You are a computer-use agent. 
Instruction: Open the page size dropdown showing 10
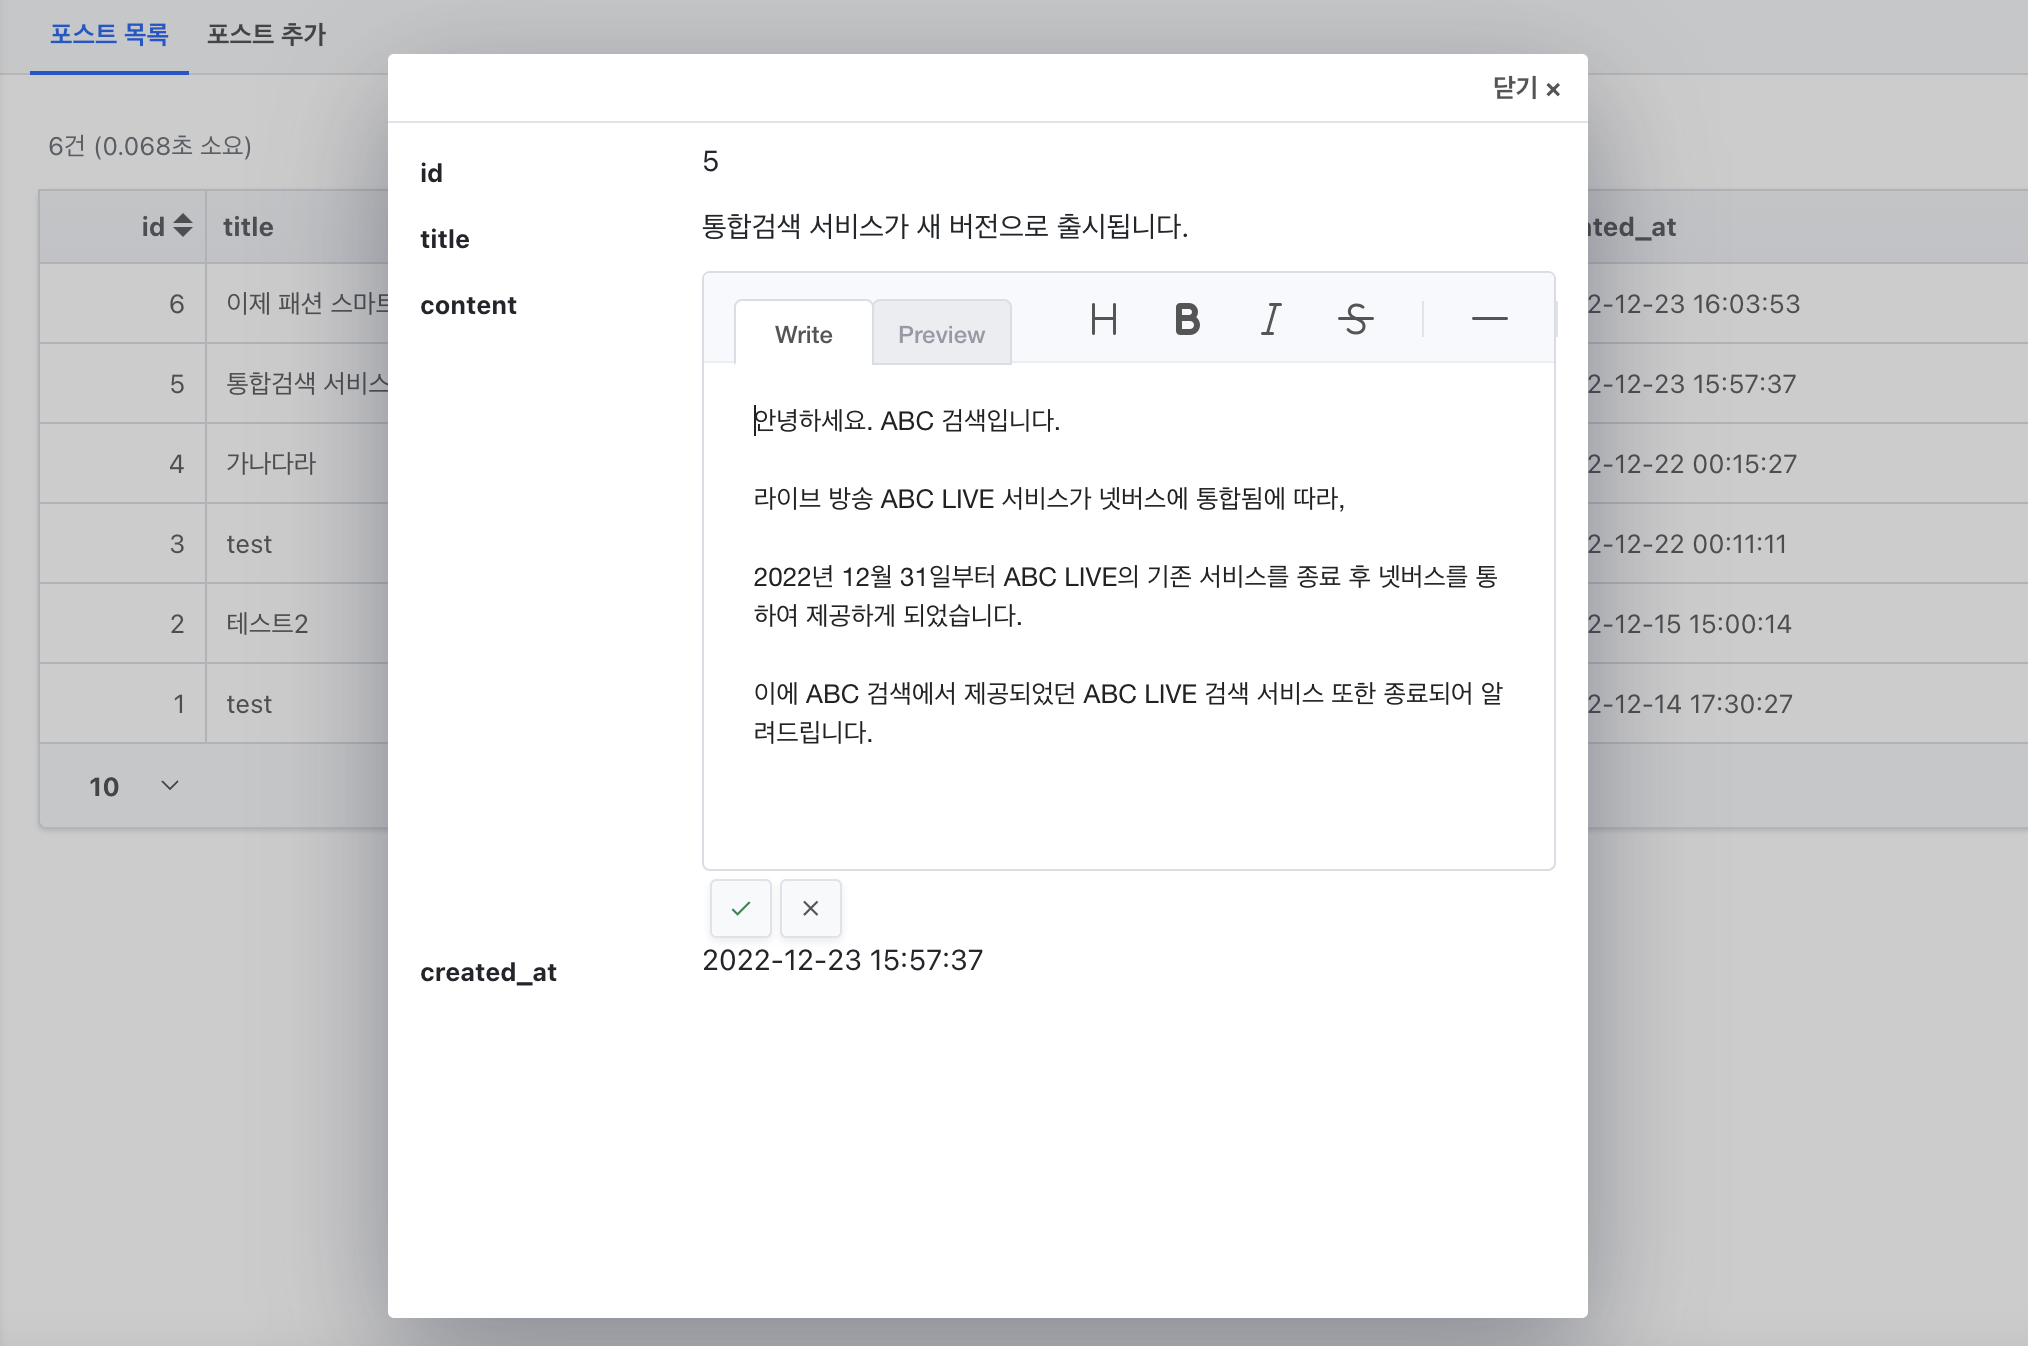(133, 786)
